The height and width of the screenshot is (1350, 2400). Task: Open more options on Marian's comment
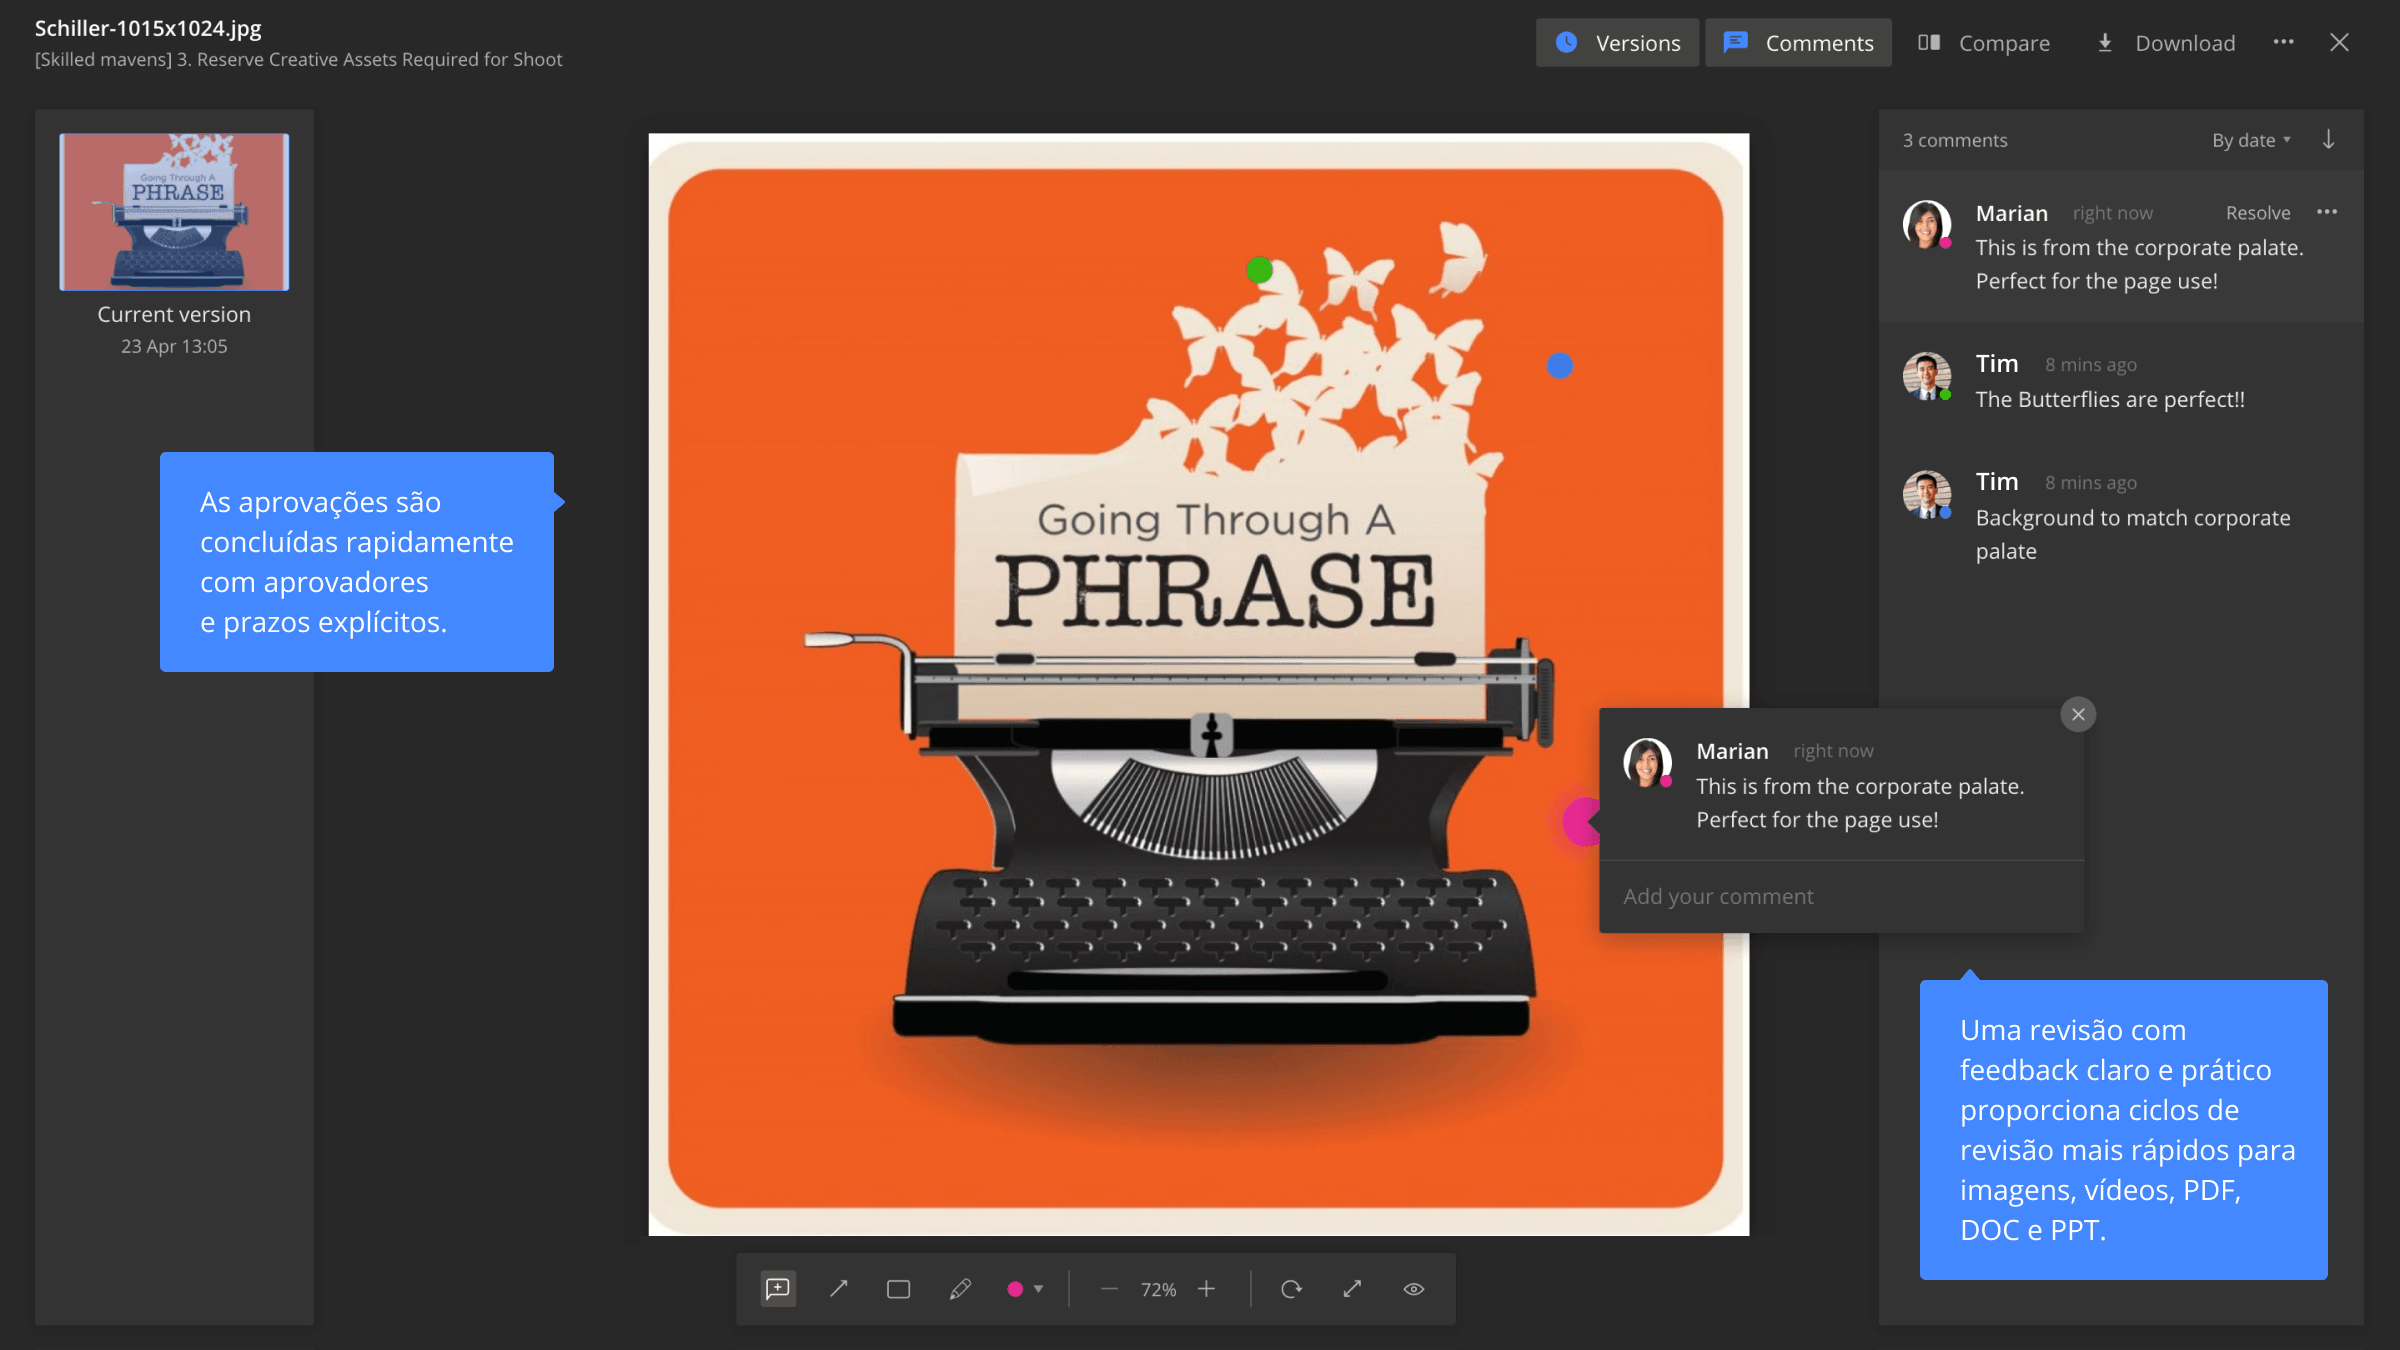click(x=2328, y=212)
